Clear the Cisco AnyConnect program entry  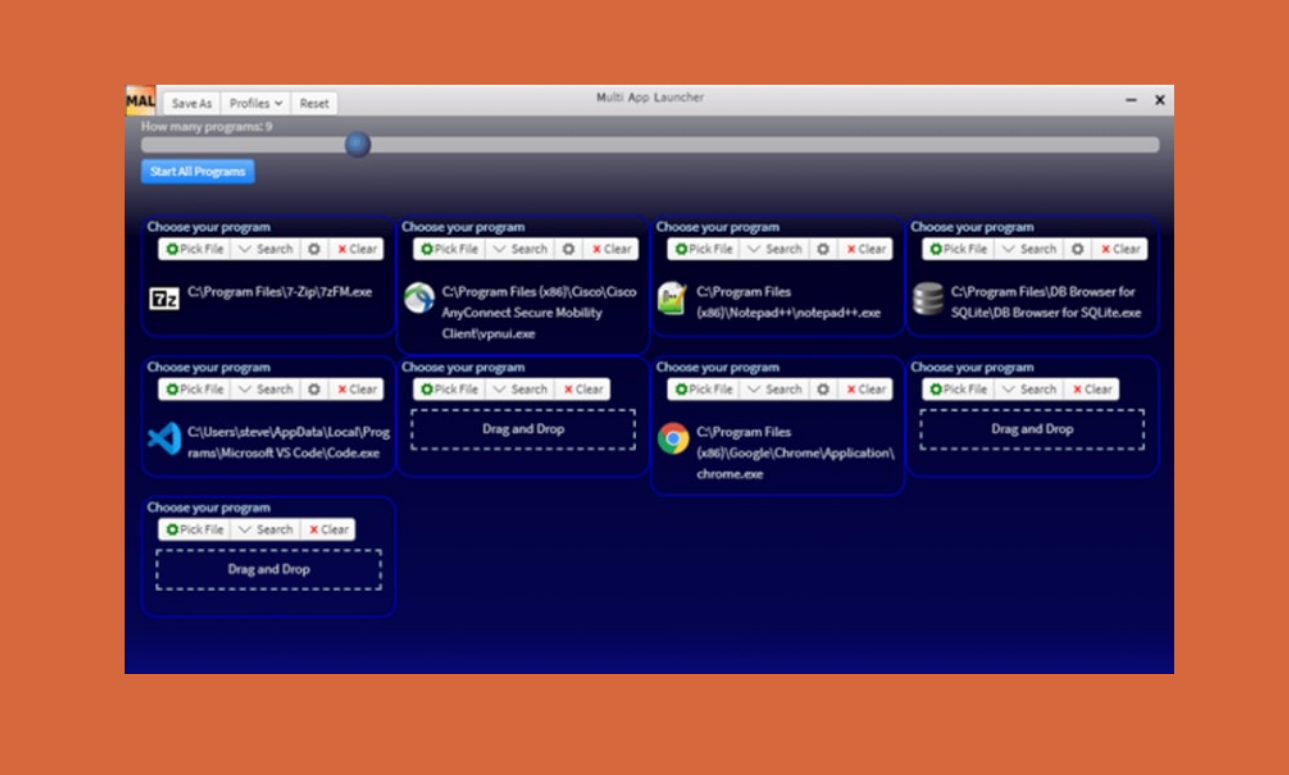tap(611, 249)
